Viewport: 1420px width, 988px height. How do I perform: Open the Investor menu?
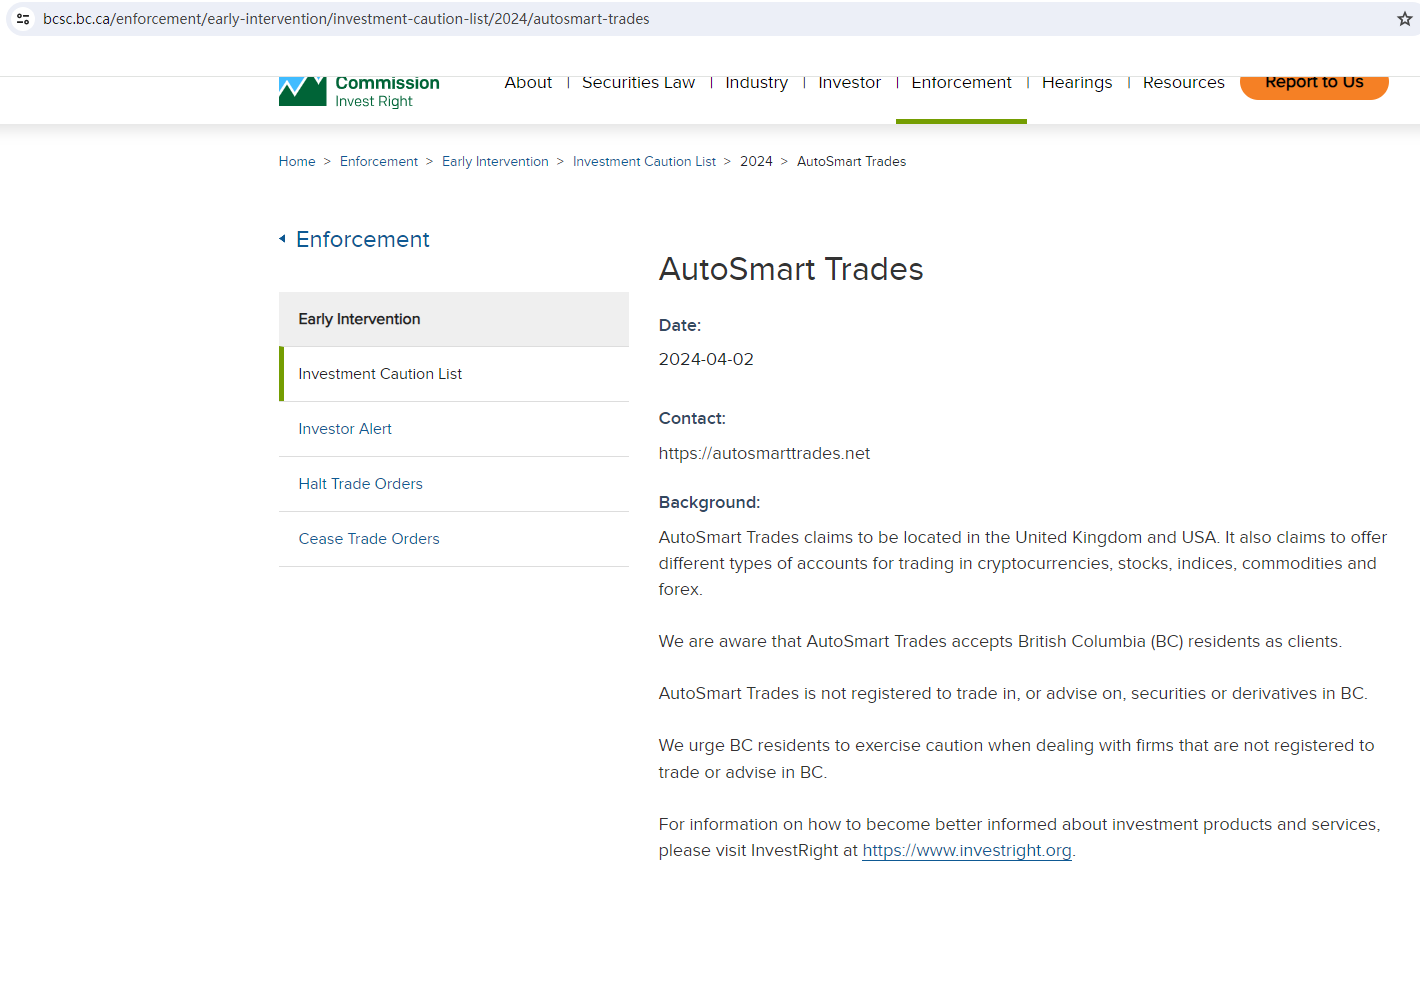[x=849, y=83]
